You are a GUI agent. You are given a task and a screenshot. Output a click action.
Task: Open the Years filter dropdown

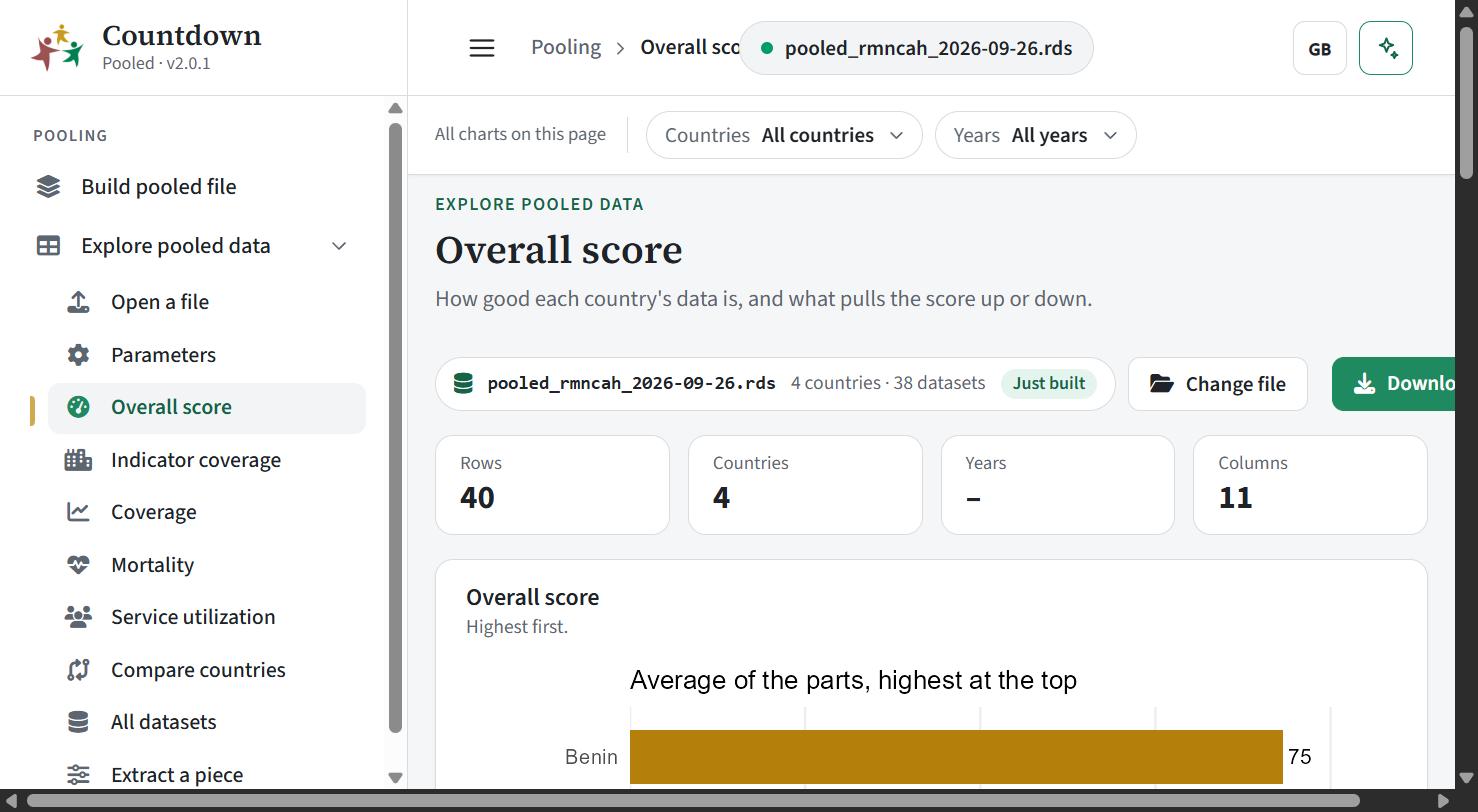[x=1035, y=135]
